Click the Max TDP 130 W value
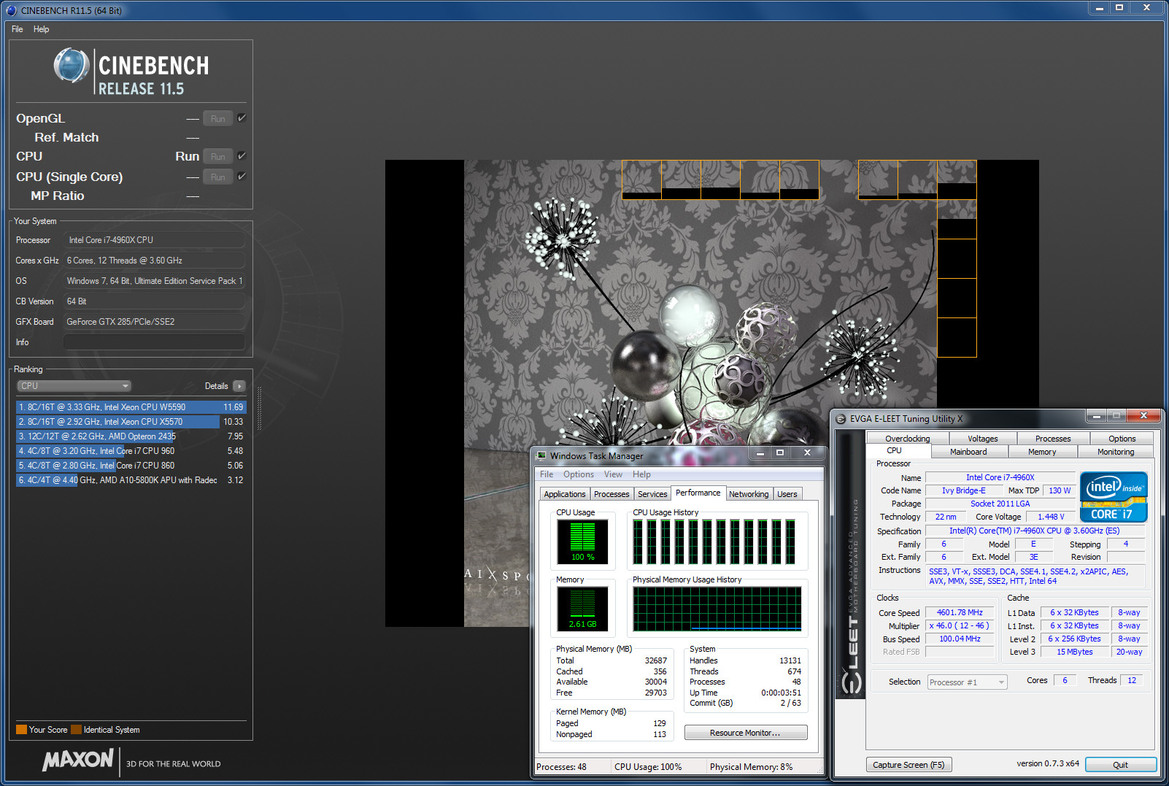 coord(1059,490)
